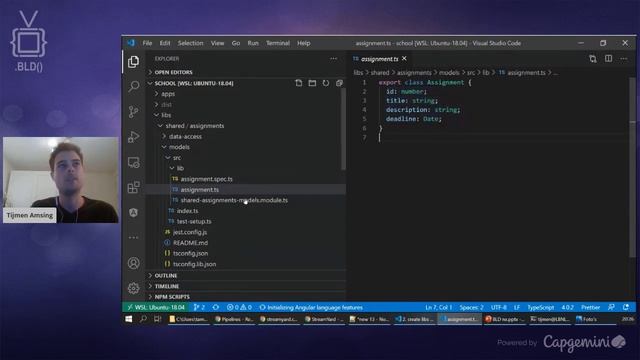Expand the Timeline section
Image resolution: width=640 pixels, height=360 pixels.
[x=246, y=286]
